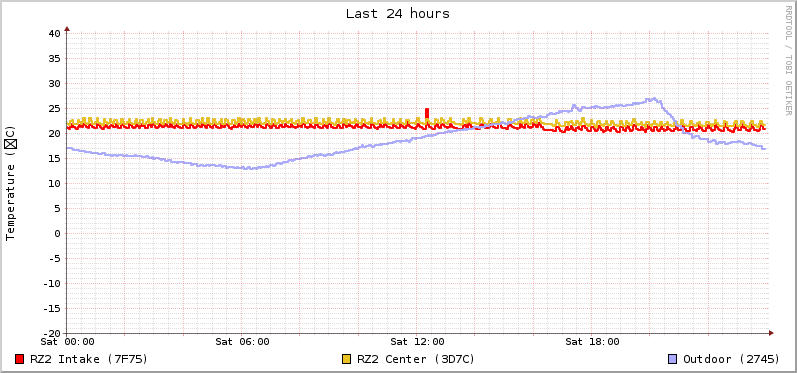The height and width of the screenshot is (373, 797).
Task: Click the arrow at x-axis right end
Action: coord(771,333)
